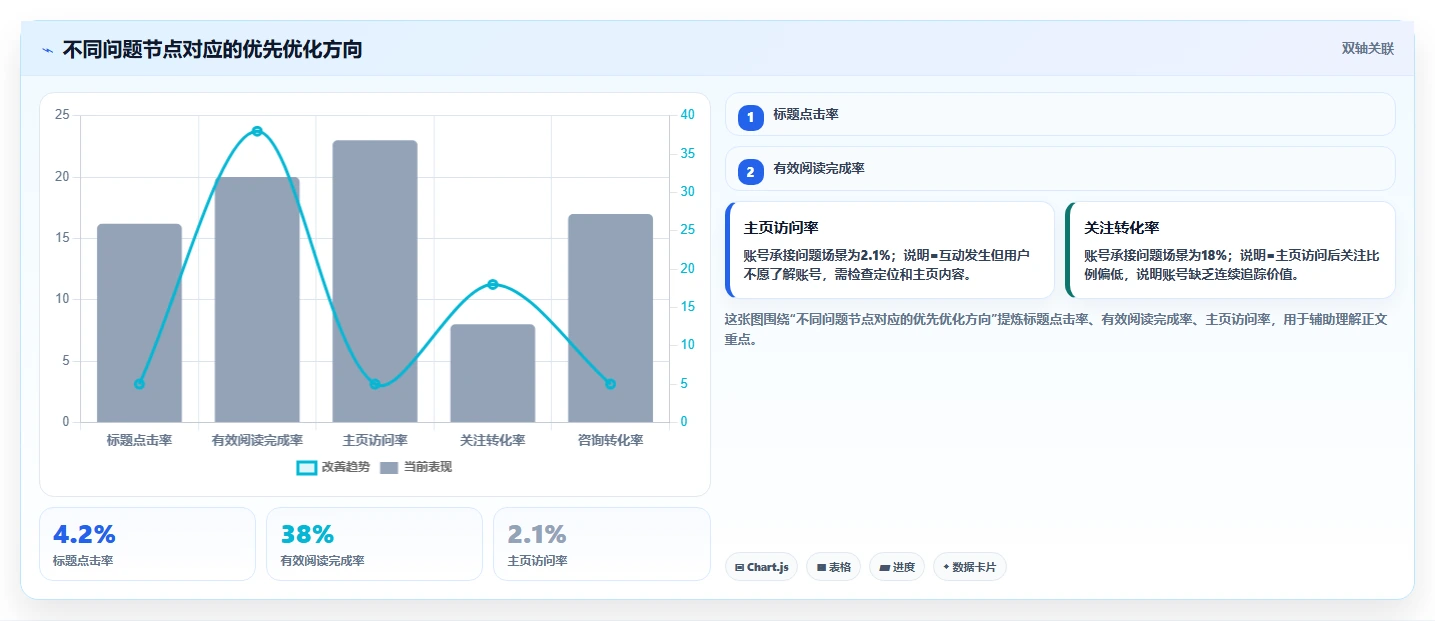The width and height of the screenshot is (1435, 621).
Task: Click the 咨询转化率 x-axis label
Action: pos(610,440)
